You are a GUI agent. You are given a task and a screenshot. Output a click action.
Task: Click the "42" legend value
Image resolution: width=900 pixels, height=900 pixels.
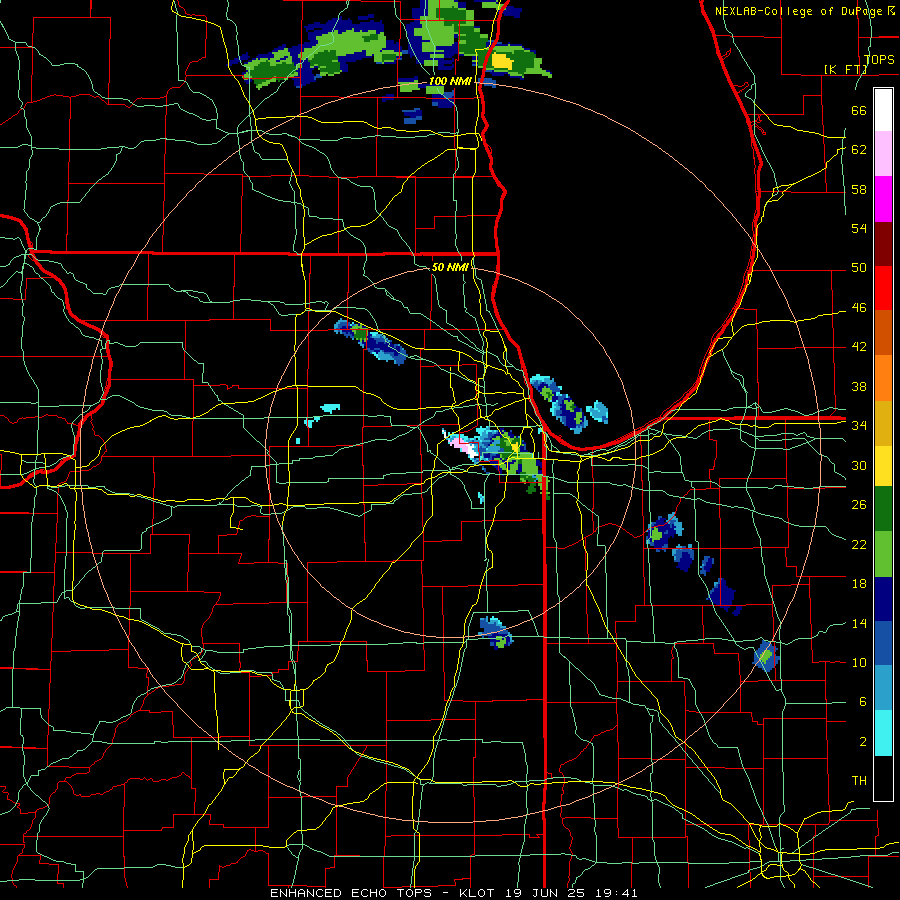(859, 347)
